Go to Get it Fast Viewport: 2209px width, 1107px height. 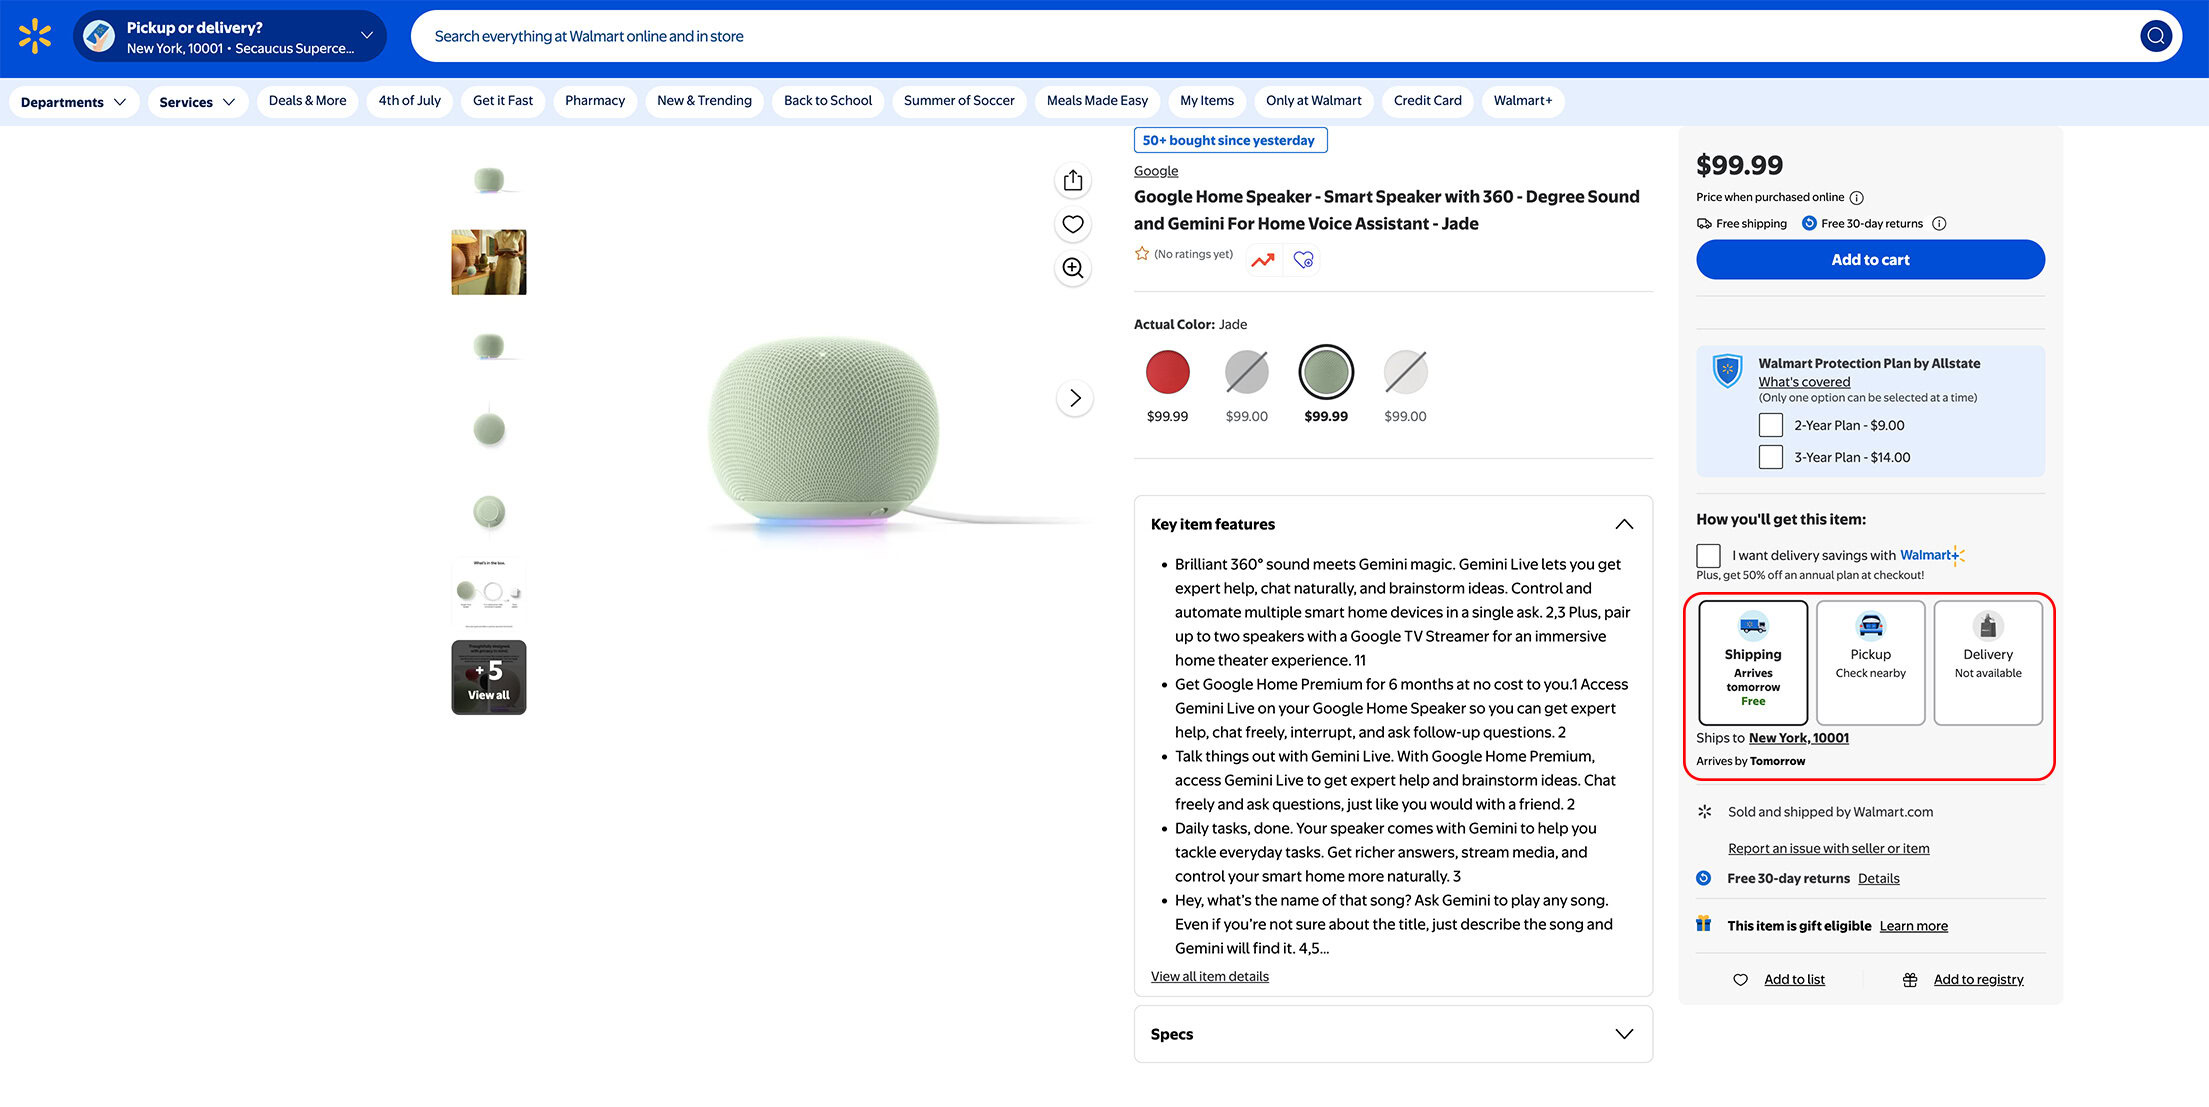tap(503, 101)
